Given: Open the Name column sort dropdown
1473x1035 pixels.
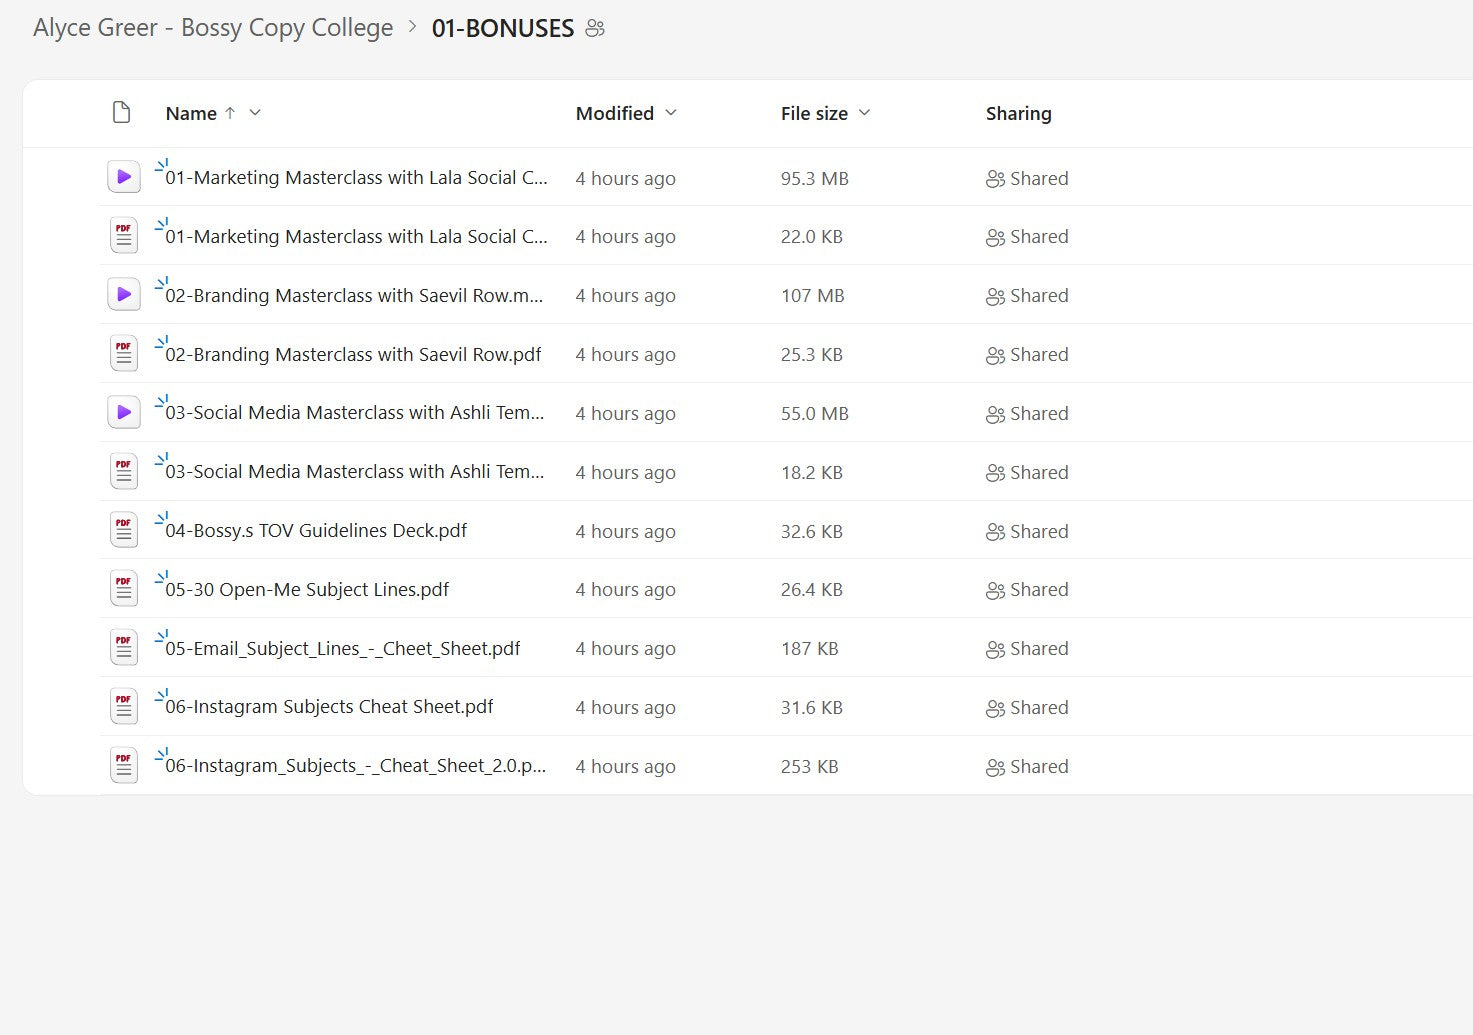Looking at the screenshot, I should coord(256,113).
